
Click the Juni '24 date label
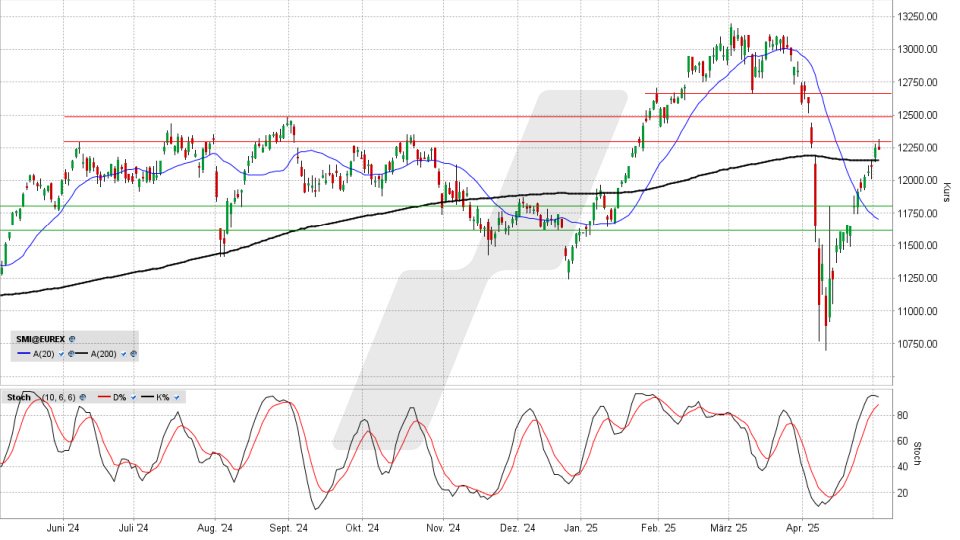pos(62,528)
